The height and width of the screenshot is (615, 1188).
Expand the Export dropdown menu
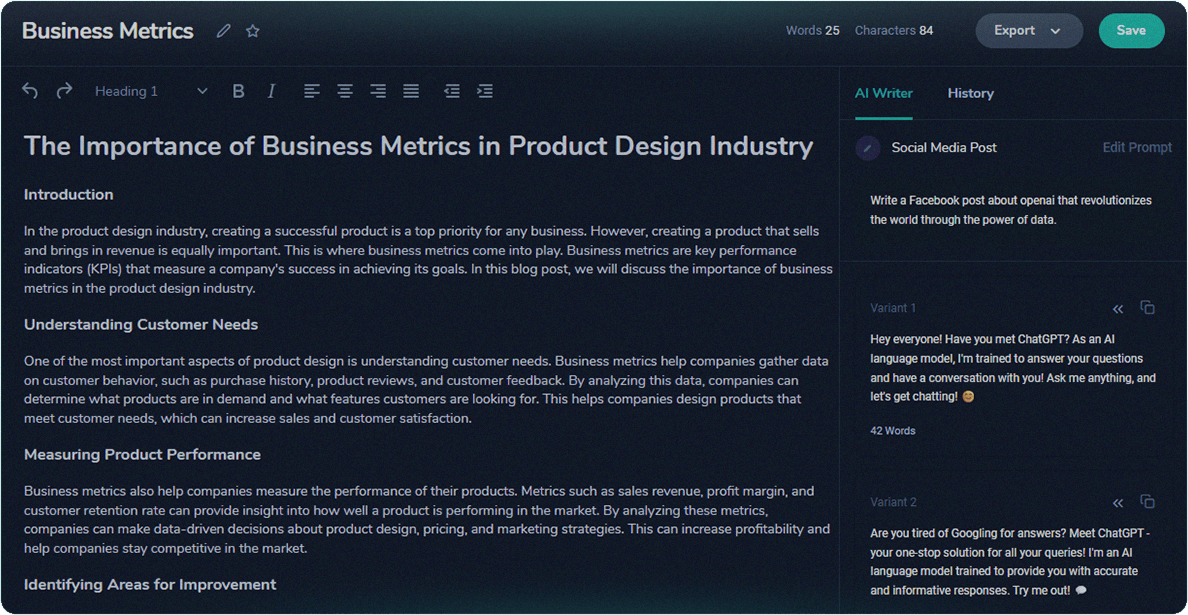coord(1028,31)
